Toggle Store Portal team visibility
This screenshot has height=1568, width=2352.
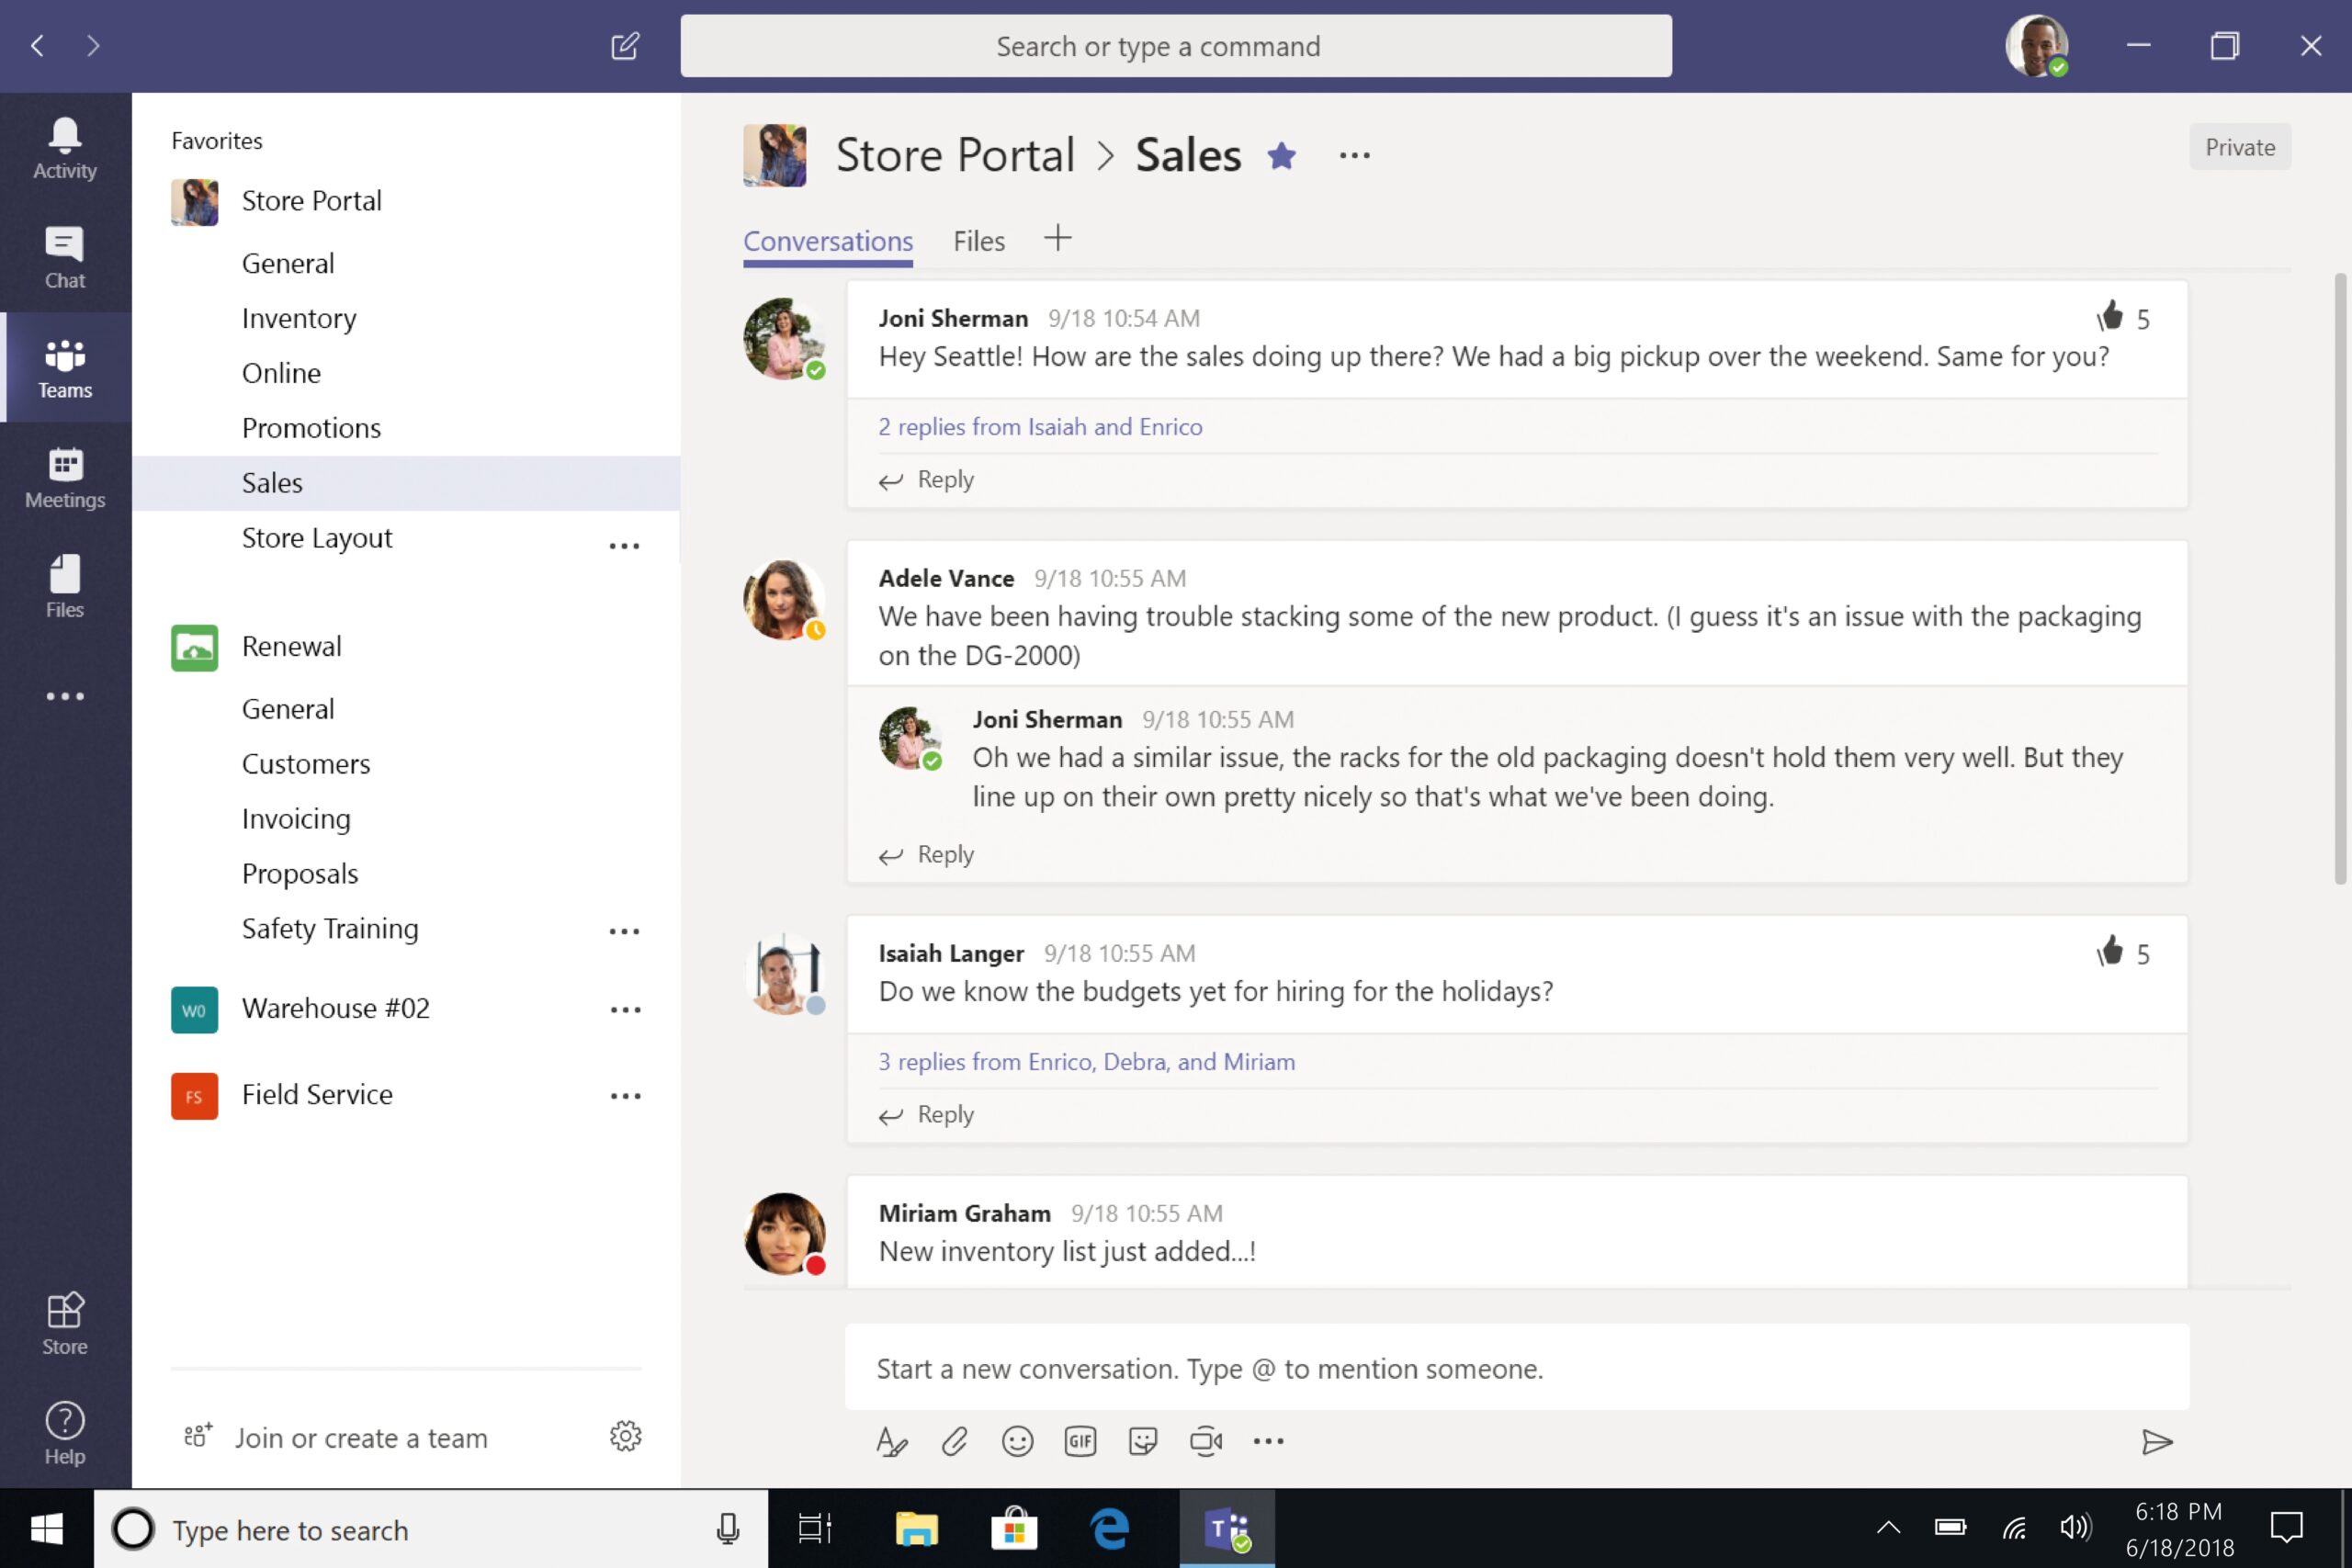click(310, 199)
